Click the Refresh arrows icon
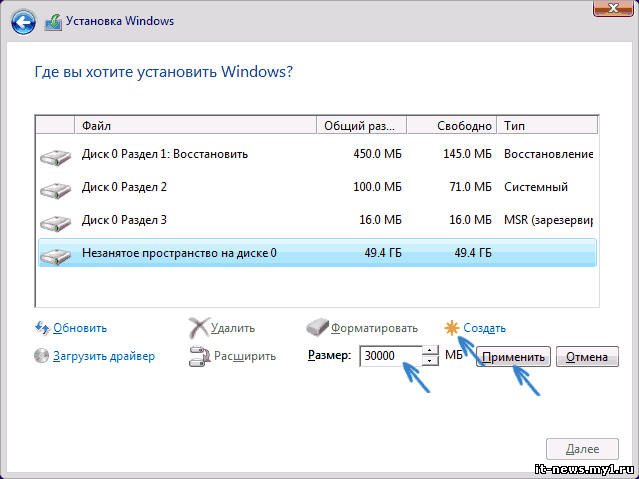Viewport: 639px width, 479px height. coord(42,328)
